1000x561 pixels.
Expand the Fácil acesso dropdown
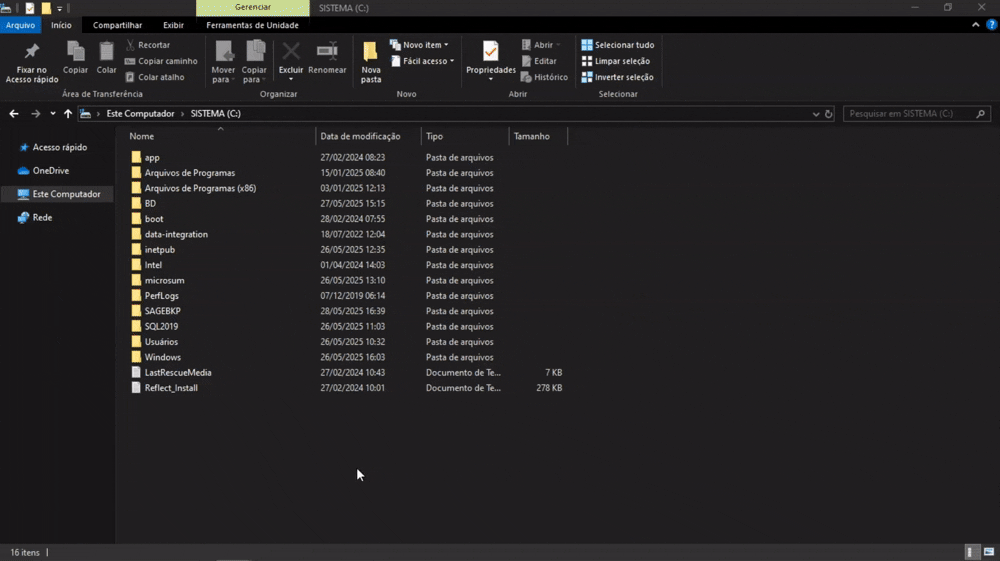423,61
